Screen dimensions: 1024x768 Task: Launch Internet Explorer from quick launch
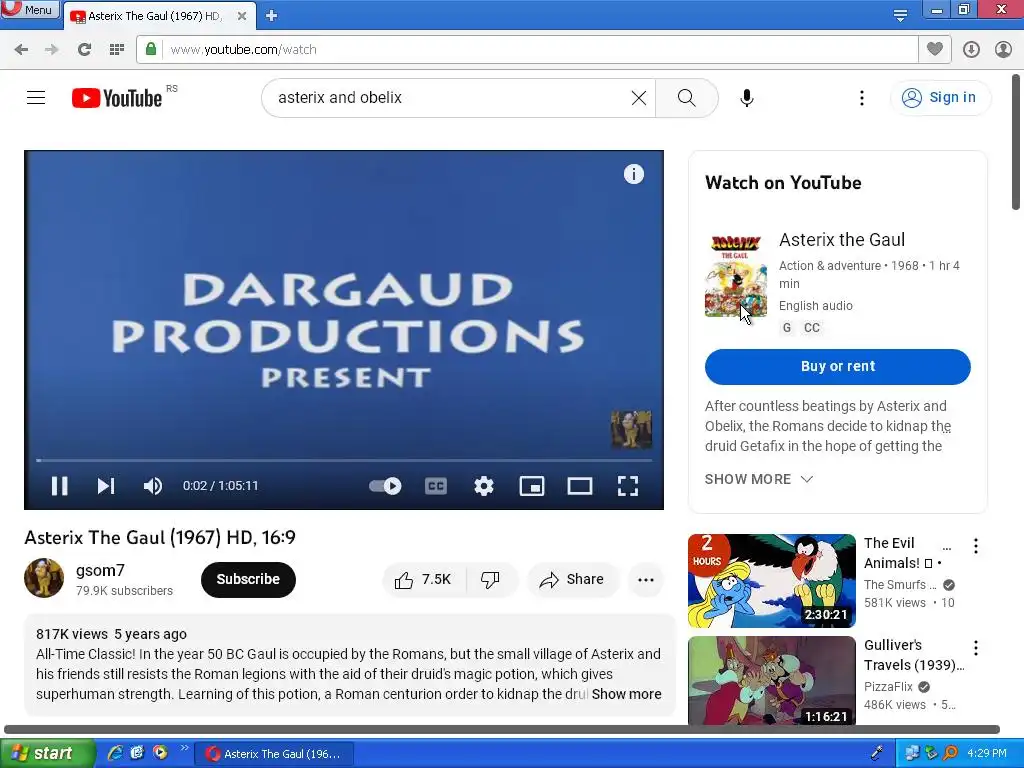[x=115, y=753]
